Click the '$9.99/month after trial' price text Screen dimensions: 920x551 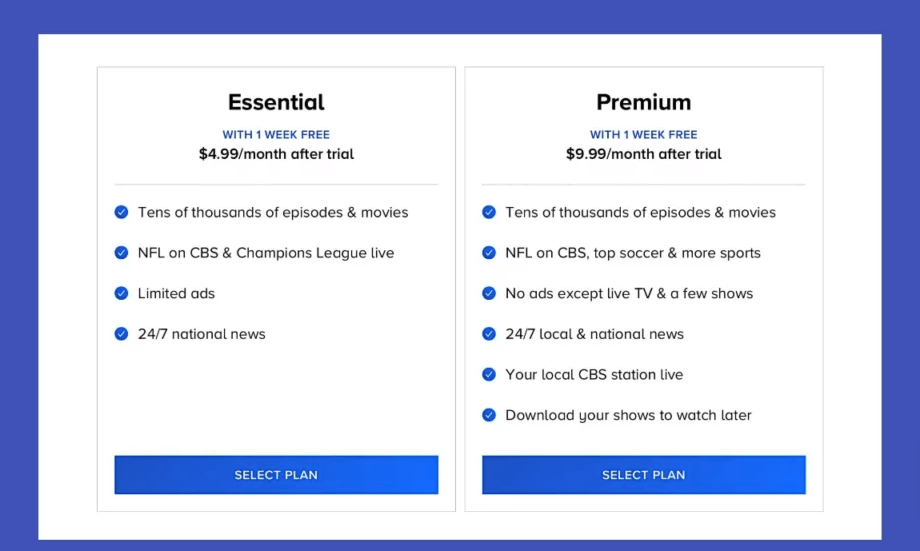click(643, 154)
